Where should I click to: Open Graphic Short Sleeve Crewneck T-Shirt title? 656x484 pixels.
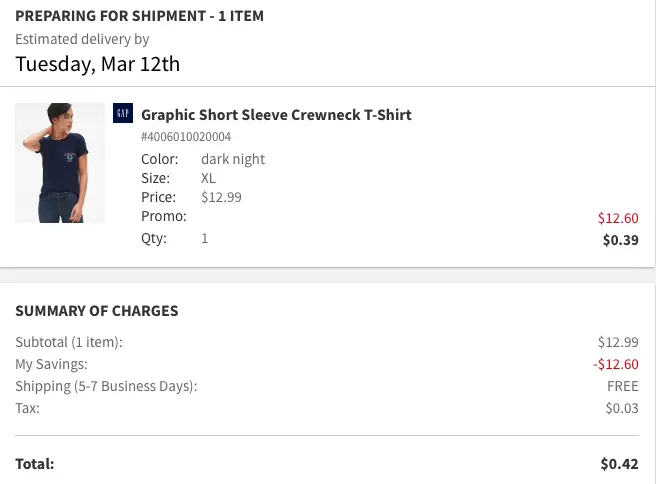coord(276,115)
